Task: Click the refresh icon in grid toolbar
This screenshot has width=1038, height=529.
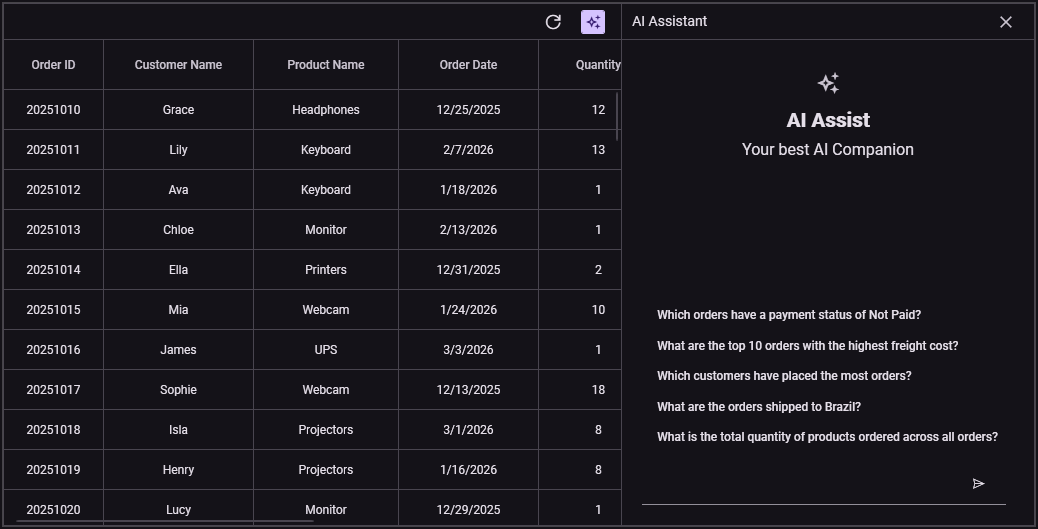Action: point(553,22)
